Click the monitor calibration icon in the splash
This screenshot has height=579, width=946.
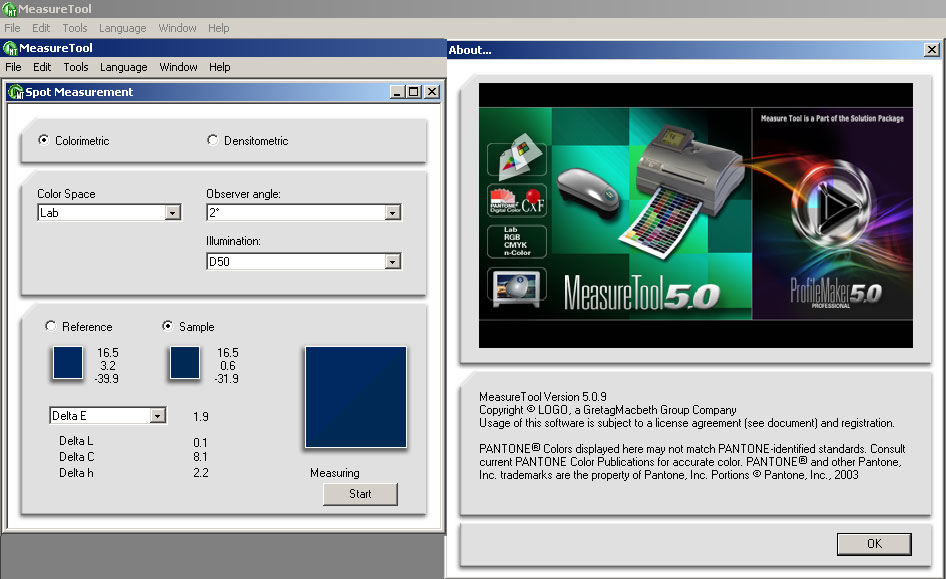click(516, 286)
